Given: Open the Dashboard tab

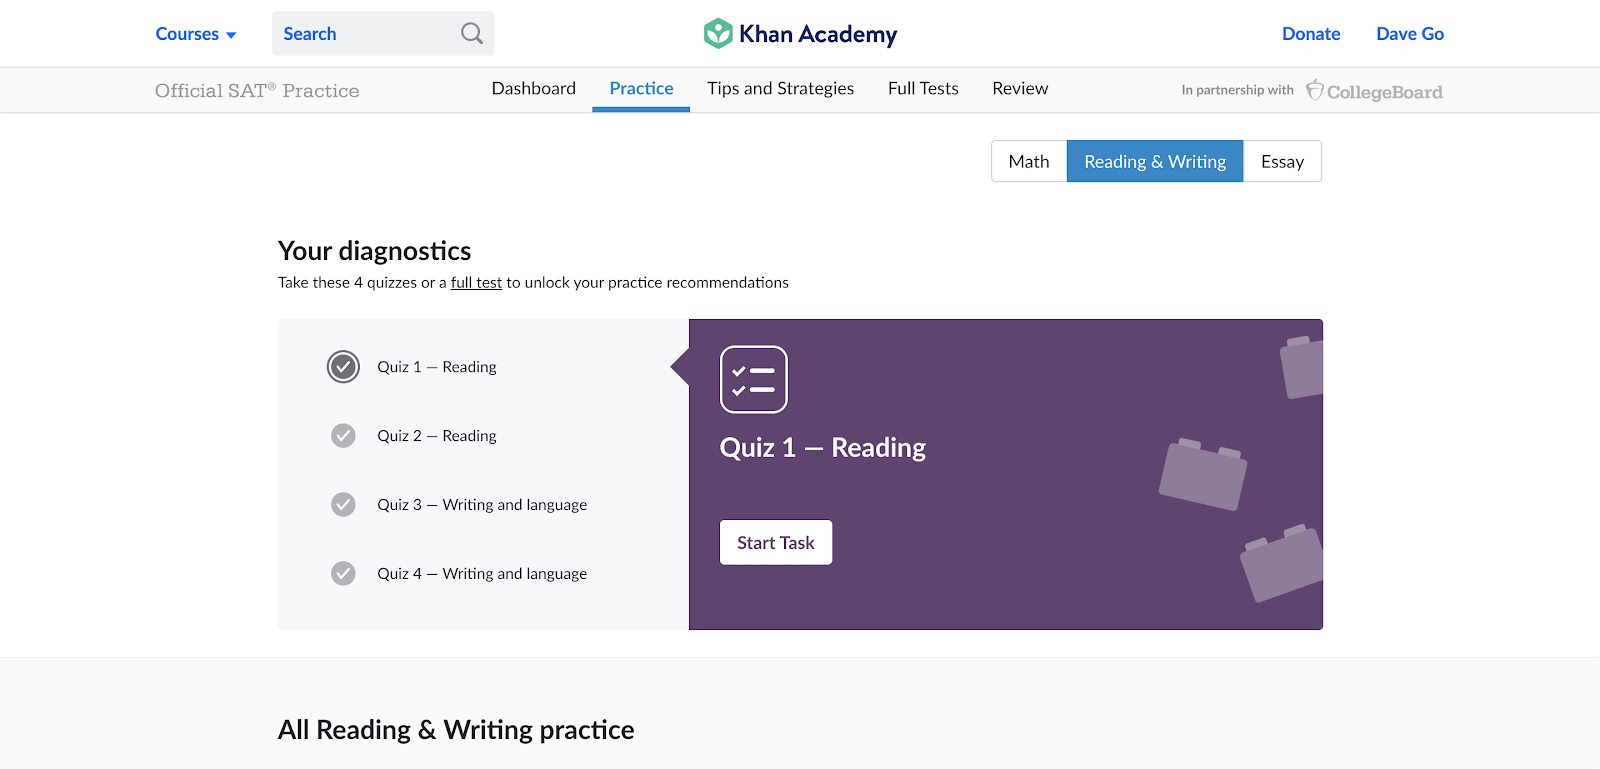Looking at the screenshot, I should [534, 88].
